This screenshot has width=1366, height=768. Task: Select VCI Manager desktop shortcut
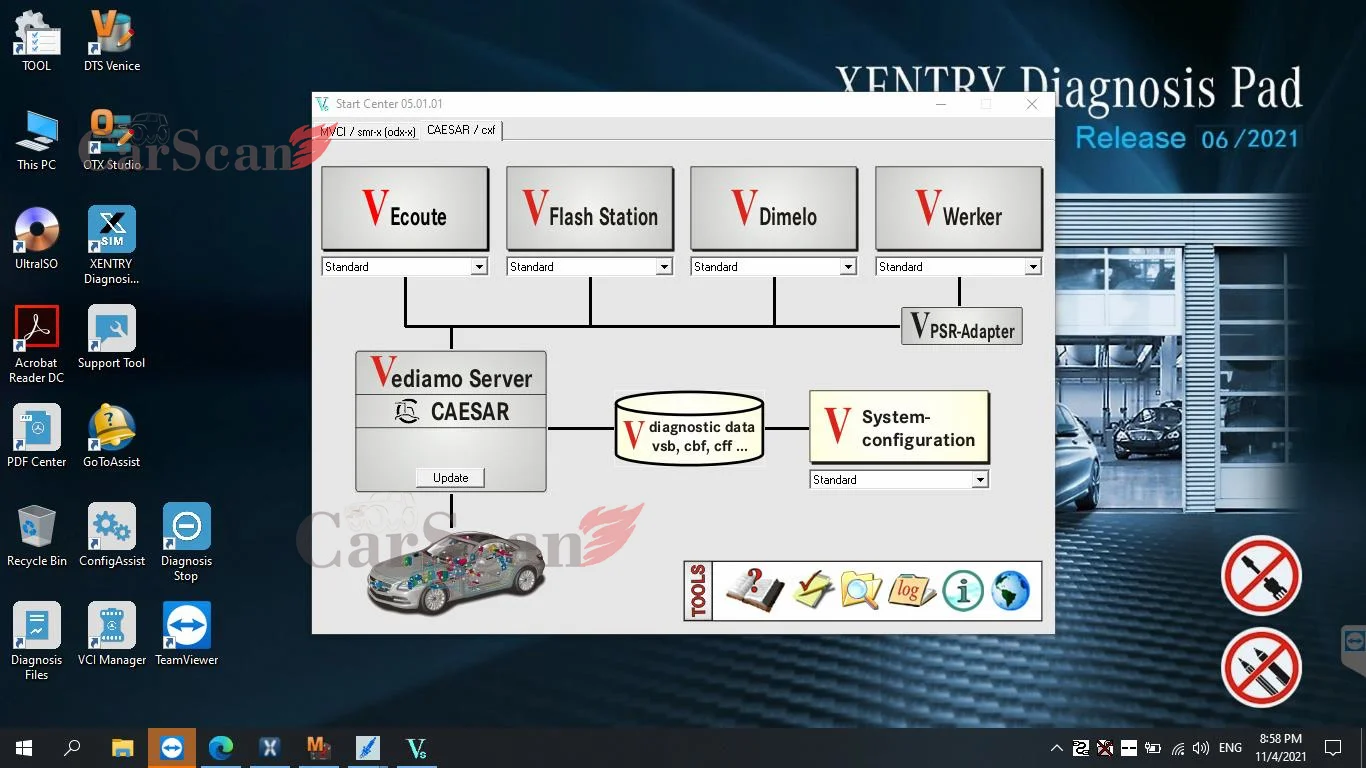click(112, 635)
